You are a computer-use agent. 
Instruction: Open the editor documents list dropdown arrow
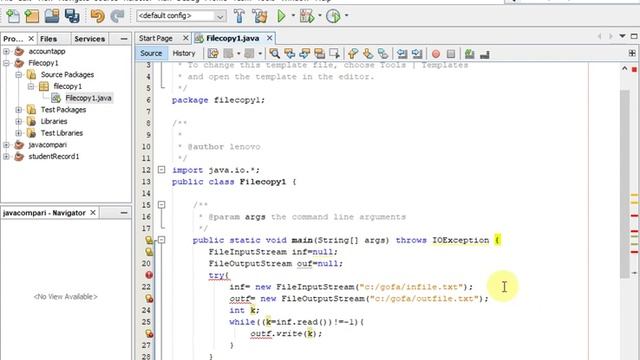tap(622, 36)
